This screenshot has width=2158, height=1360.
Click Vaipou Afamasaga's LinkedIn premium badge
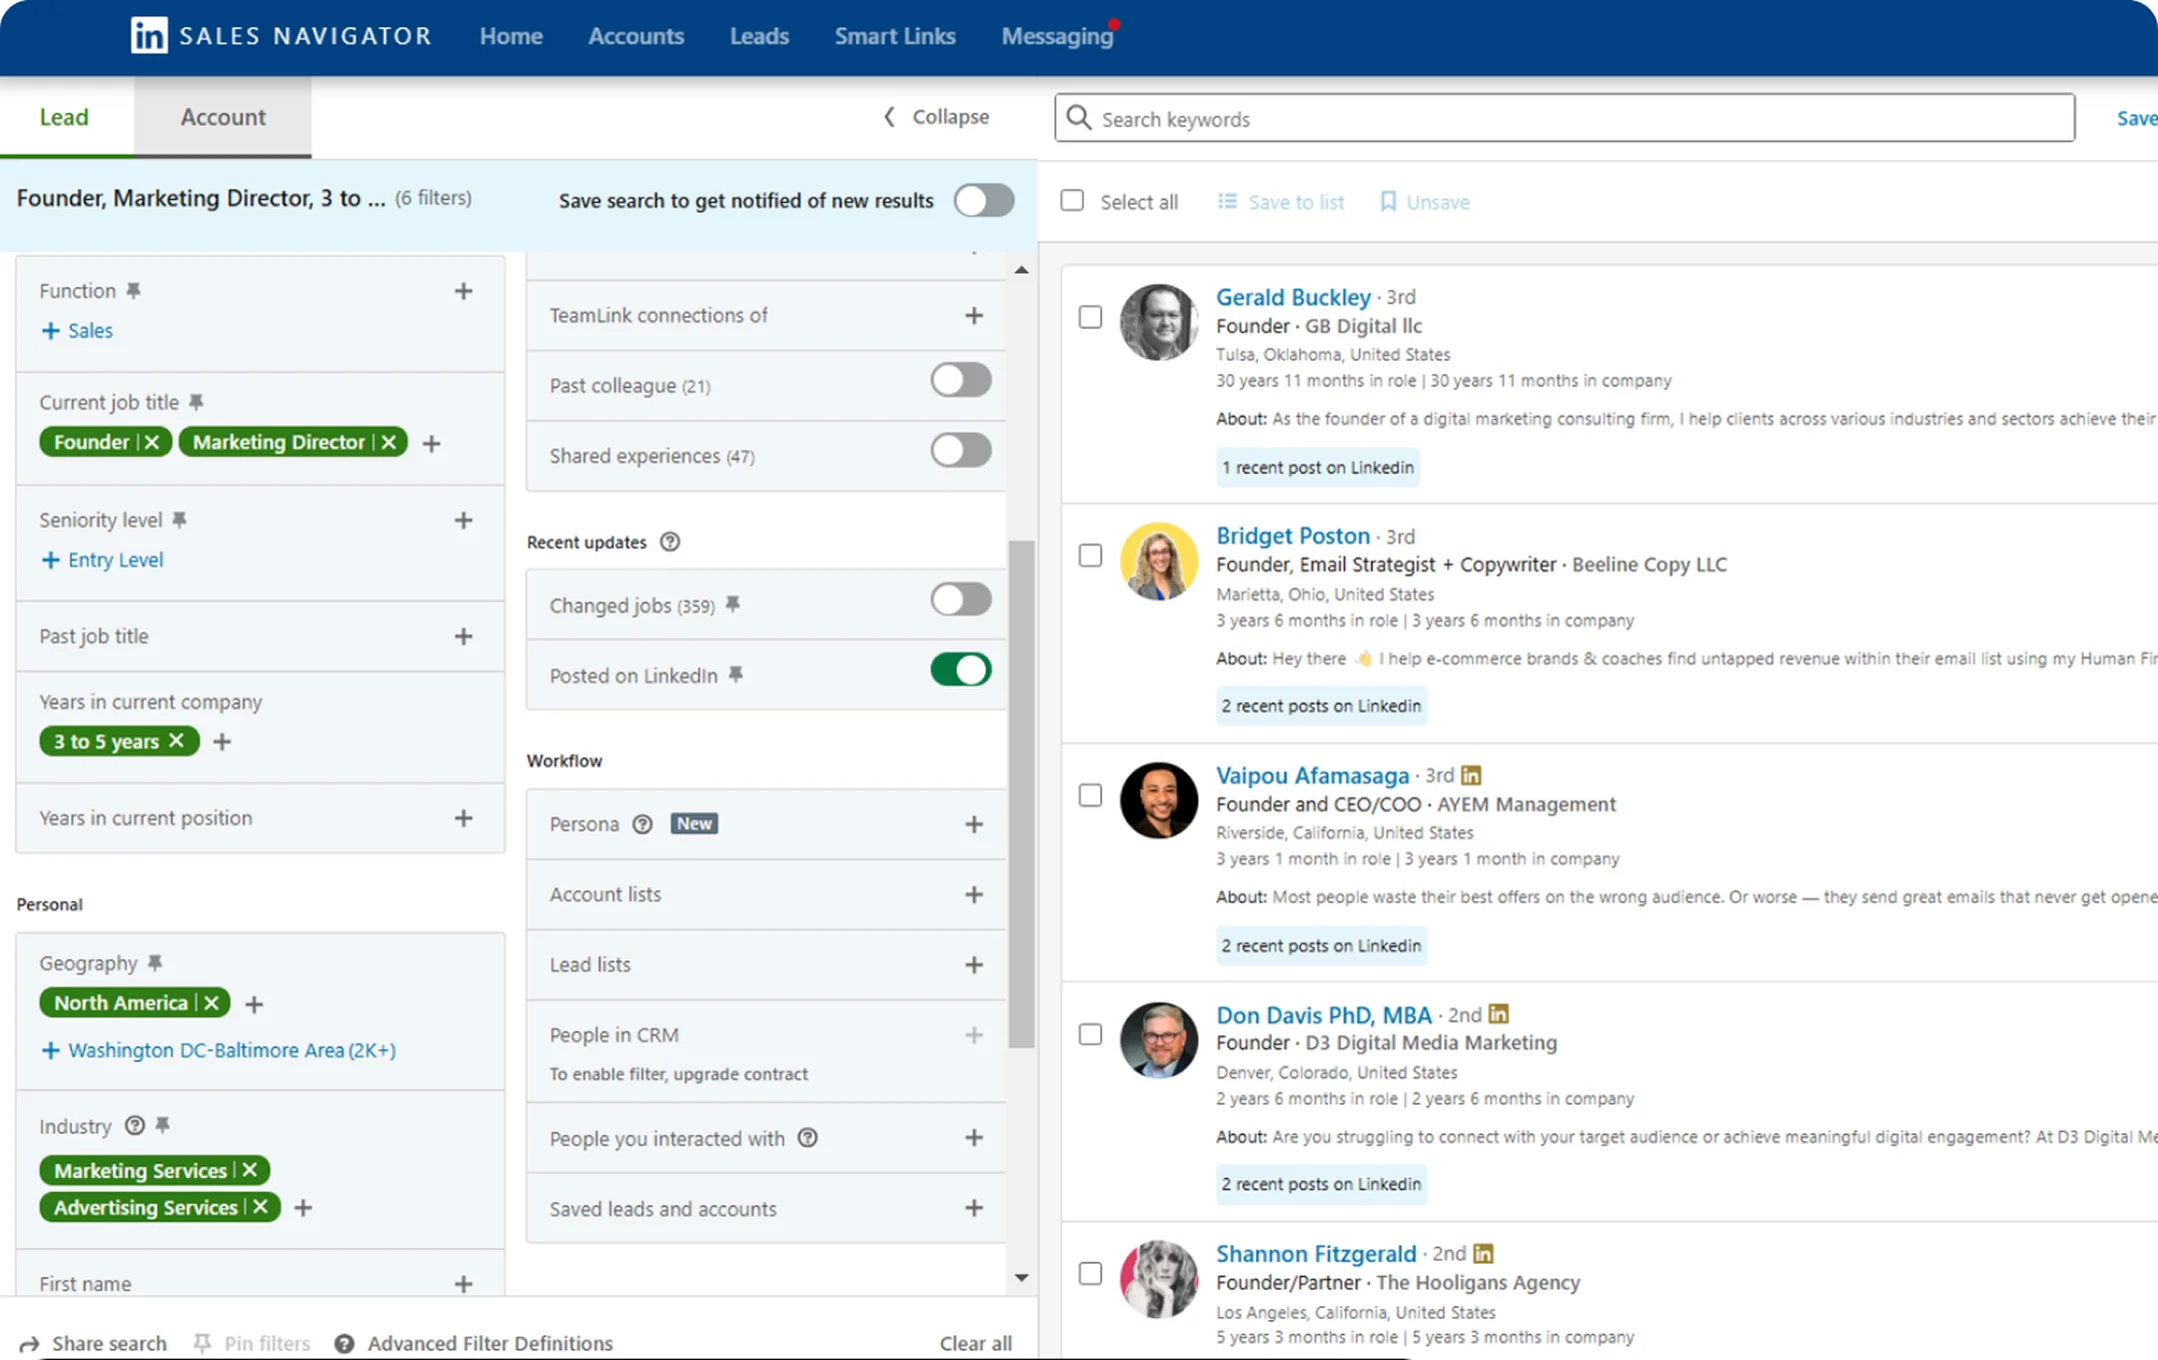pyautogui.click(x=1471, y=775)
